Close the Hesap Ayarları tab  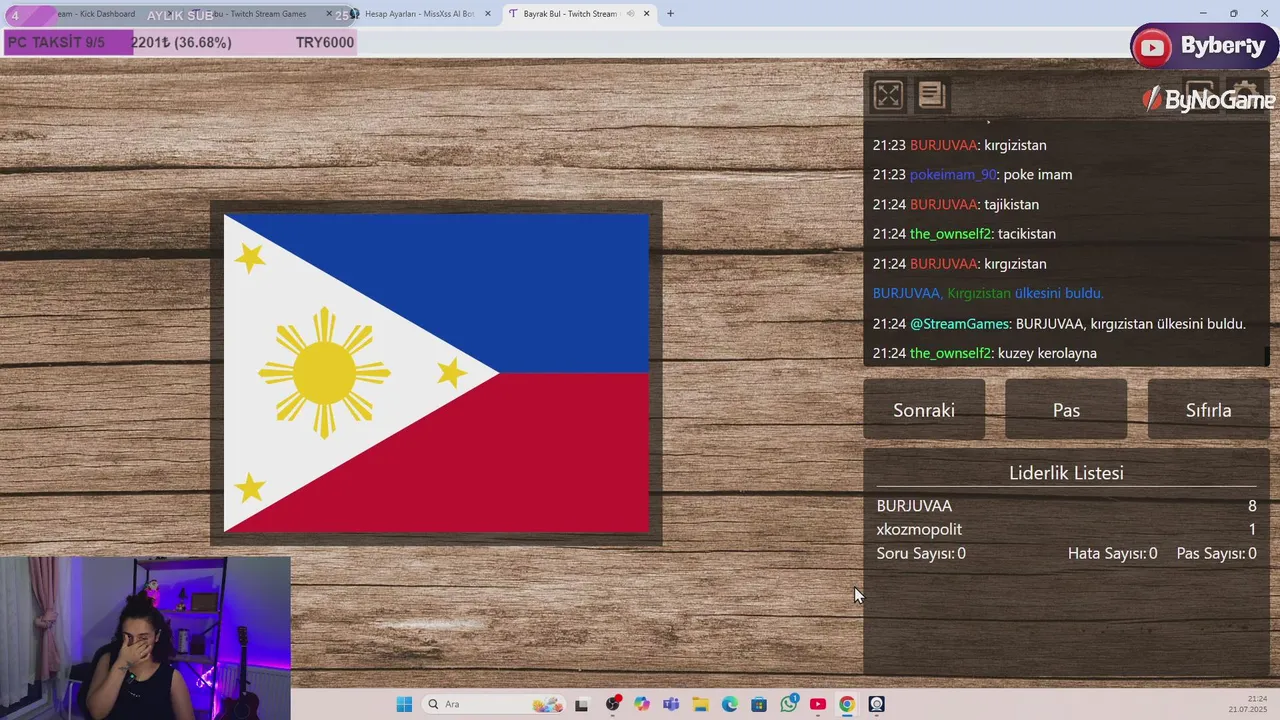point(488,14)
